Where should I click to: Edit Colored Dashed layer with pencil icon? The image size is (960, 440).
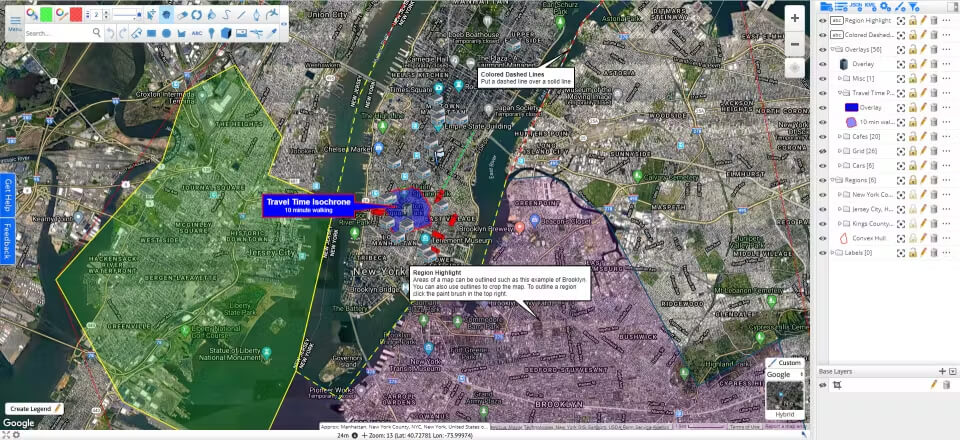(x=923, y=35)
